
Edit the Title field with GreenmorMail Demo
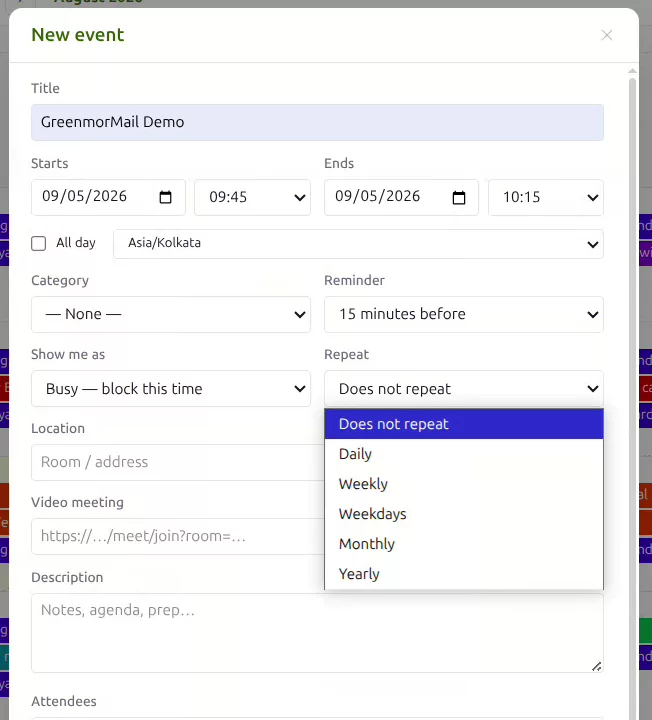[317, 122]
